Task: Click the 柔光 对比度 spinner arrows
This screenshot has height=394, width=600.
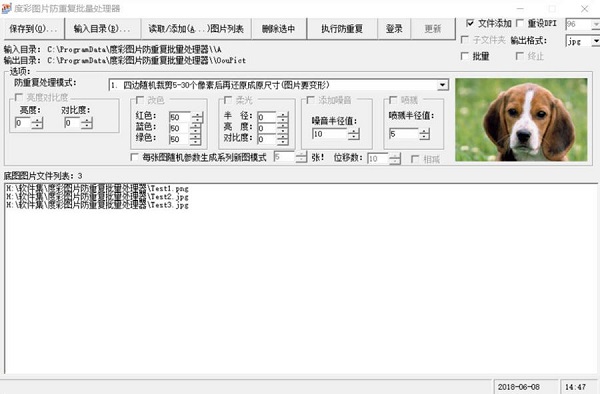Action: click(282, 139)
